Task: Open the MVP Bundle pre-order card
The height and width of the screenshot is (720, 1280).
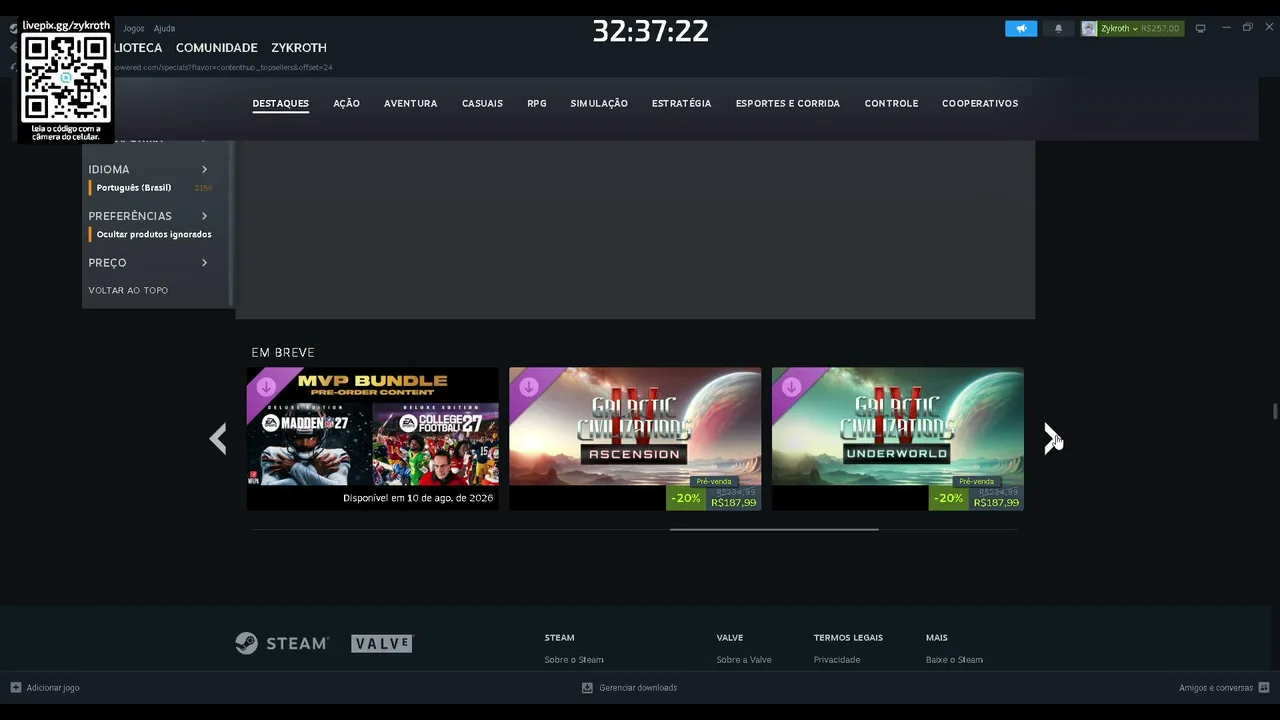Action: click(372, 438)
